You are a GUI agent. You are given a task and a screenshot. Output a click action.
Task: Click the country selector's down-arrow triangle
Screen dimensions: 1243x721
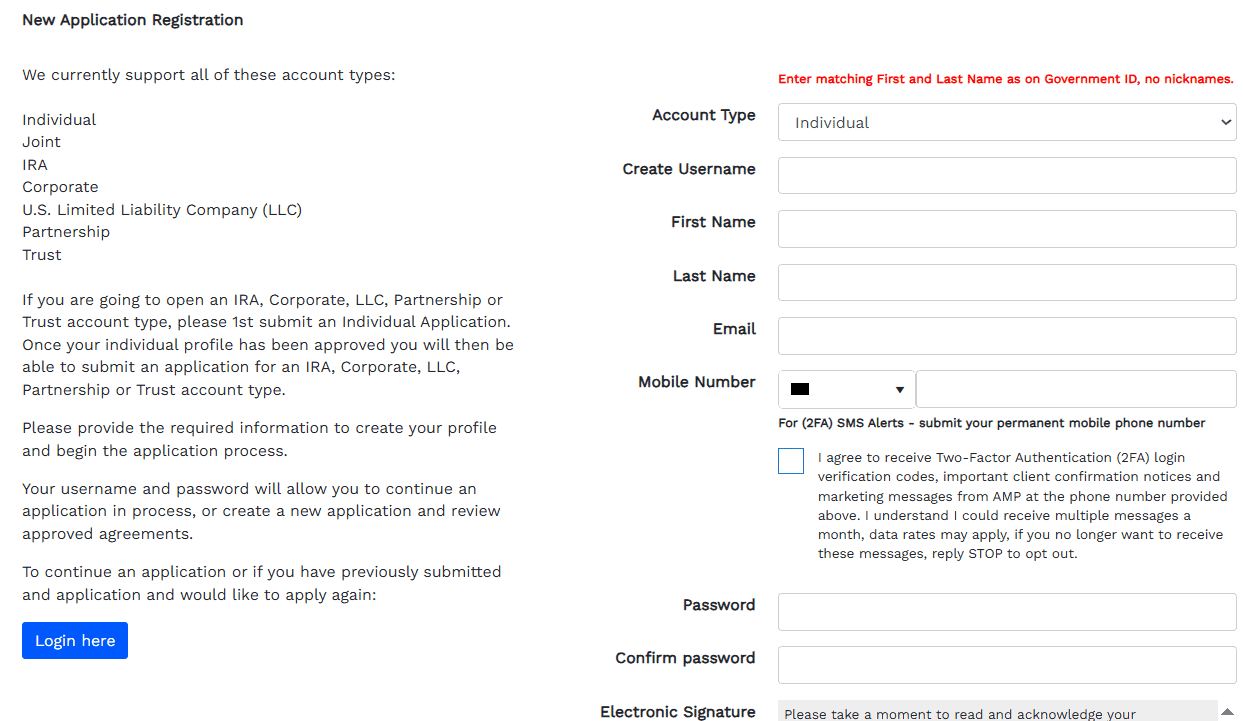point(898,389)
